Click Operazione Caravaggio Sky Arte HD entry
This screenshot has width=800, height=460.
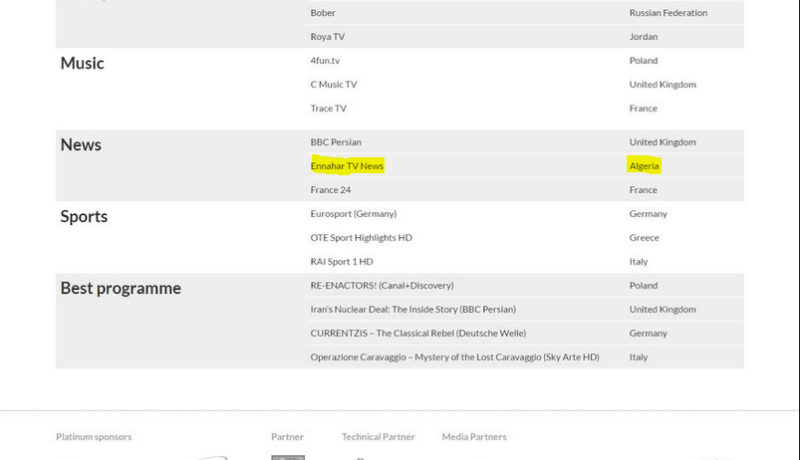pyautogui.click(x=455, y=357)
